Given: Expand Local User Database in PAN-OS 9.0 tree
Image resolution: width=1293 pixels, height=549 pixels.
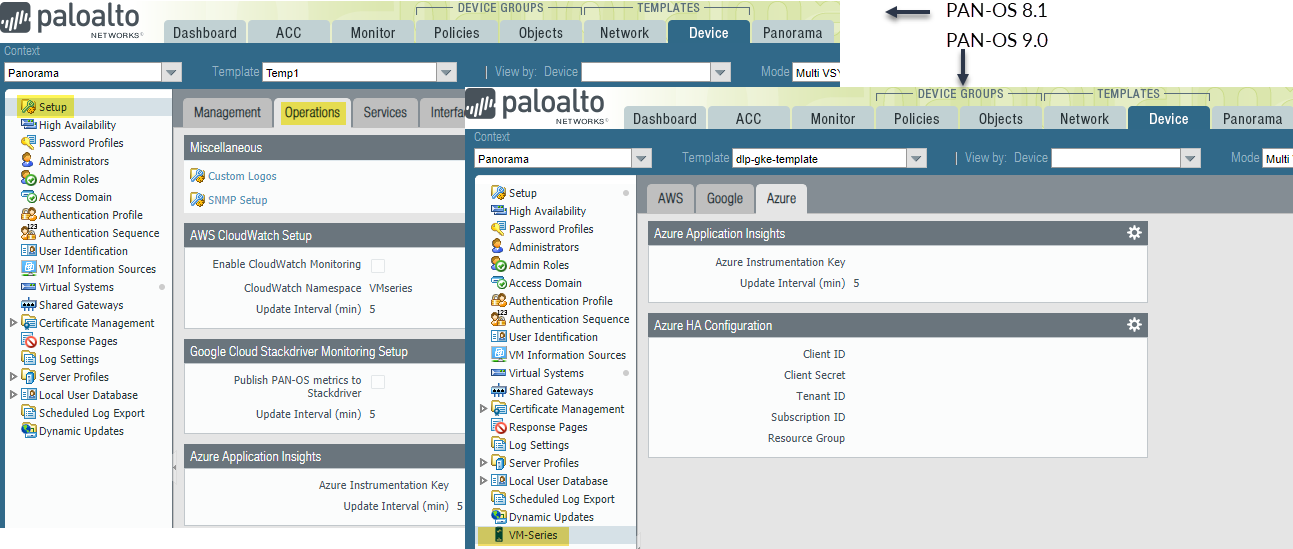Looking at the screenshot, I should [x=484, y=481].
